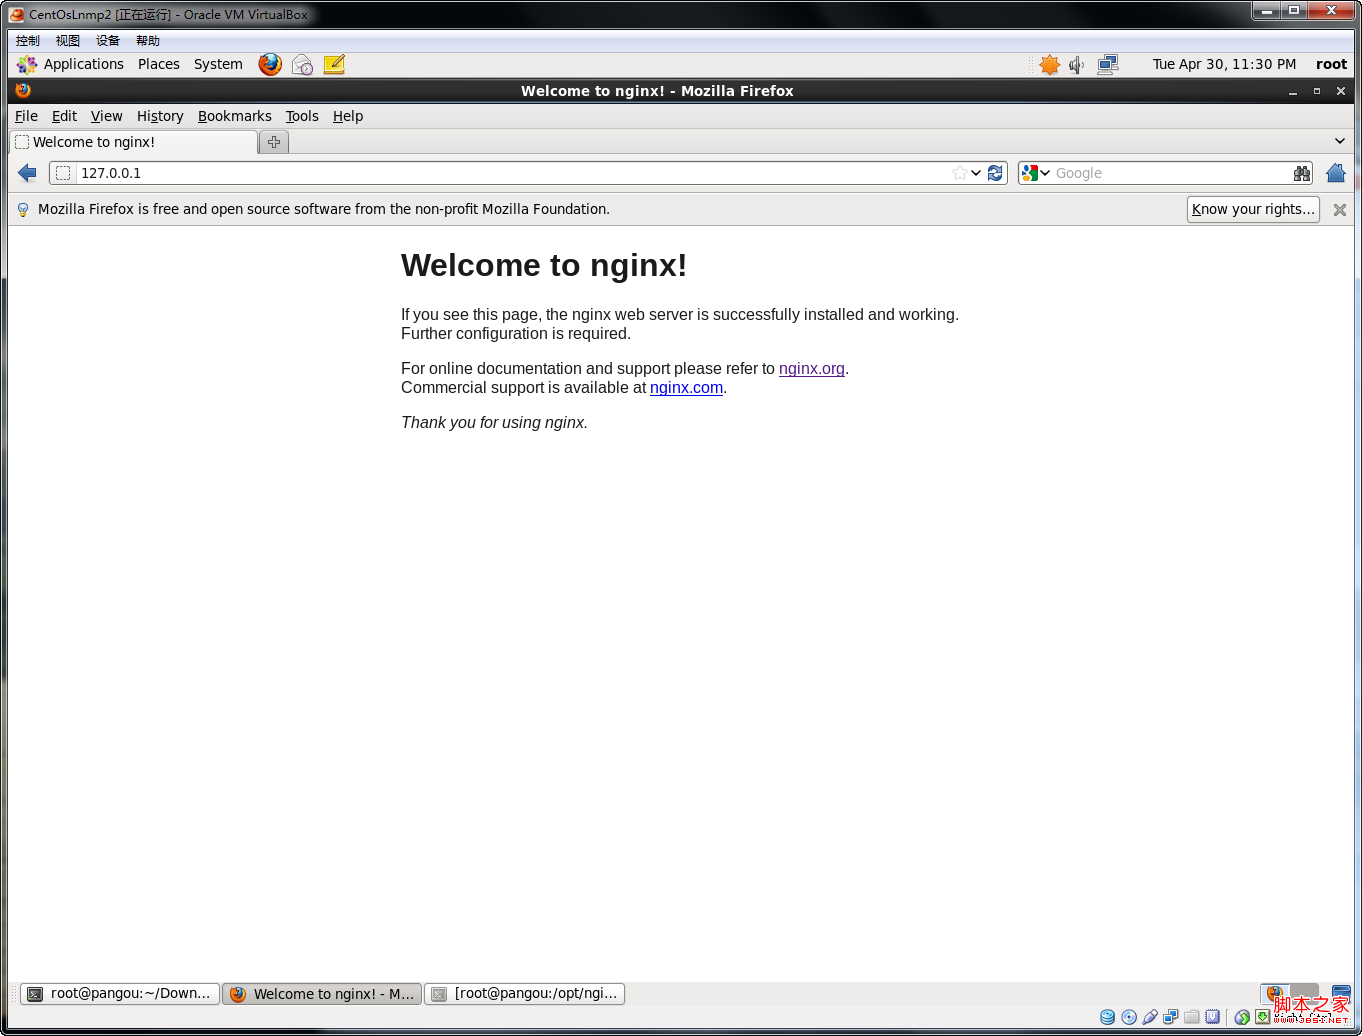Image resolution: width=1362 pixels, height=1036 pixels.
Task: Click the Home icon in Firefox toolbar
Action: [x=1335, y=173]
